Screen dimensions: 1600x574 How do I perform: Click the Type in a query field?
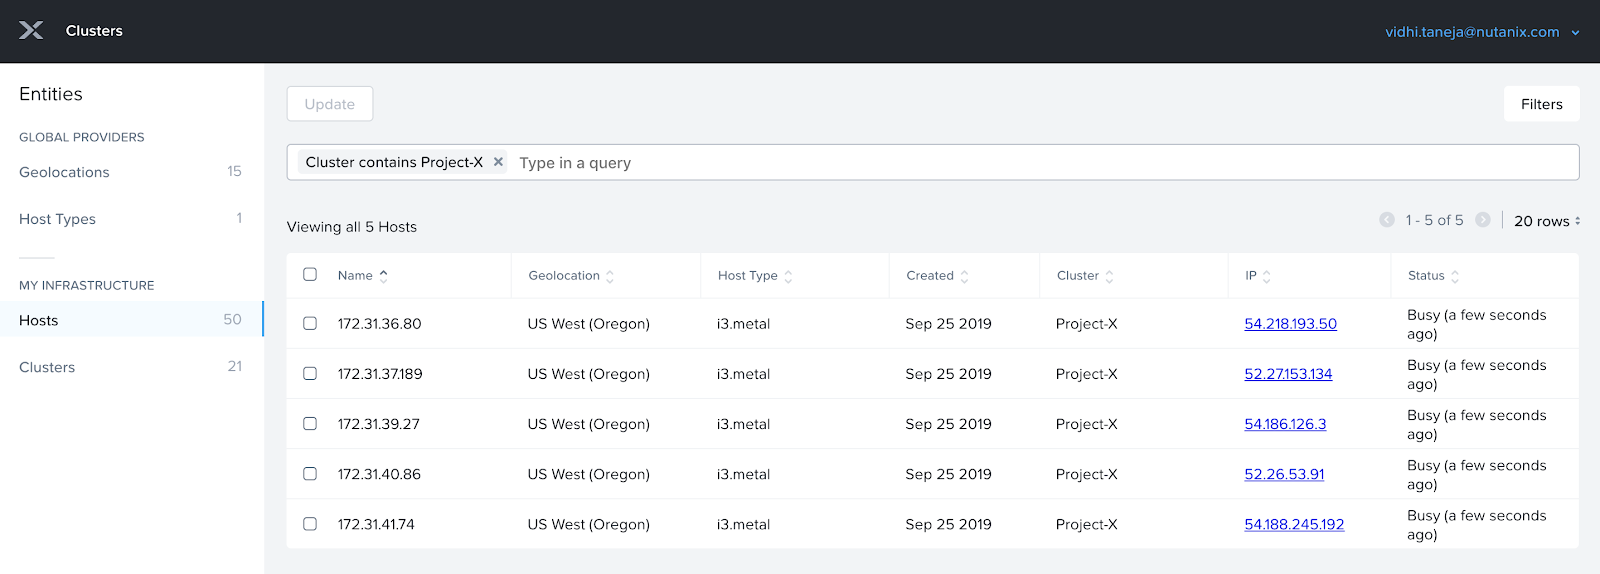[x=1040, y=163]
